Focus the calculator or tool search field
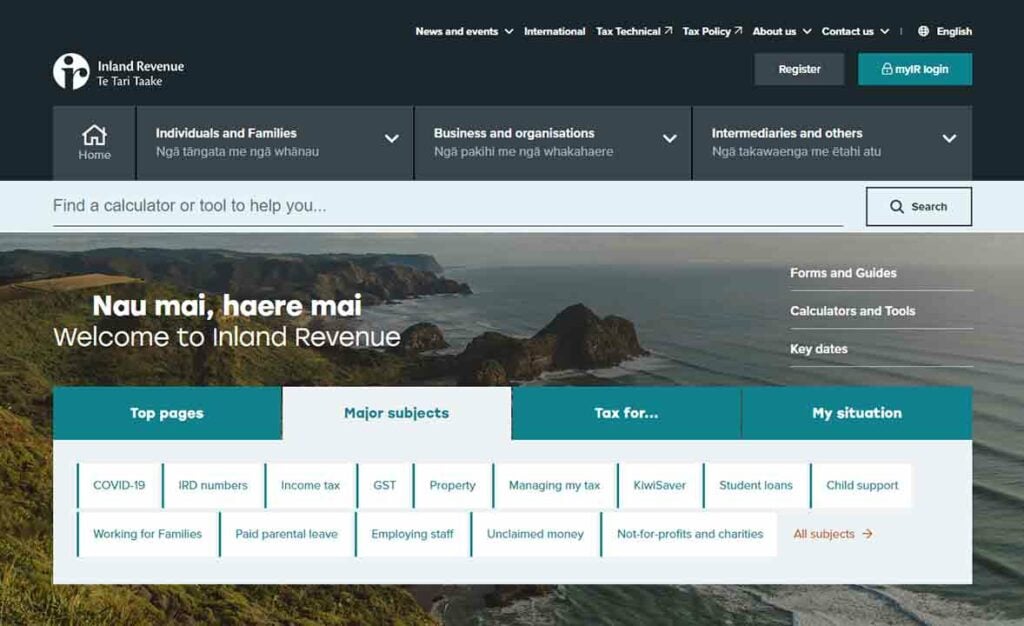1024x626 pixels. coord(448,206)
